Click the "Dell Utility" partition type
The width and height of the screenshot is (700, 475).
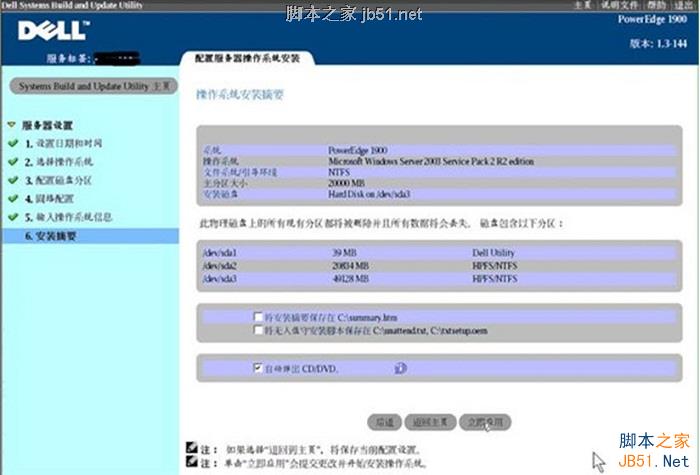[493, 253]
